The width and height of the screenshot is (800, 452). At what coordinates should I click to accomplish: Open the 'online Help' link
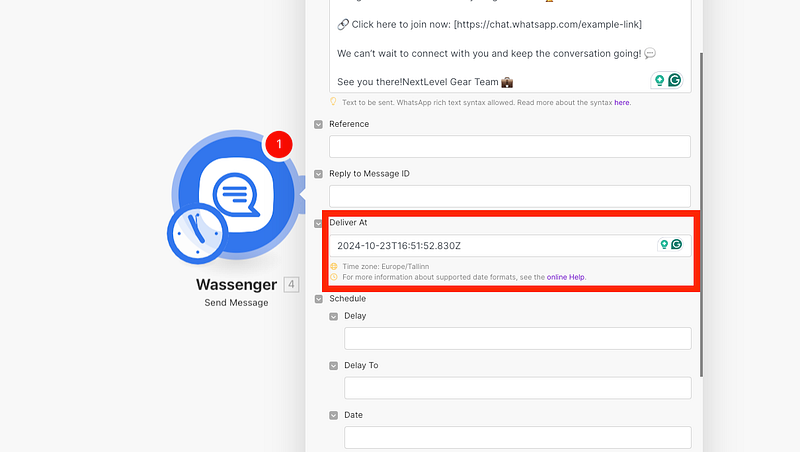(x=566, y=277)
